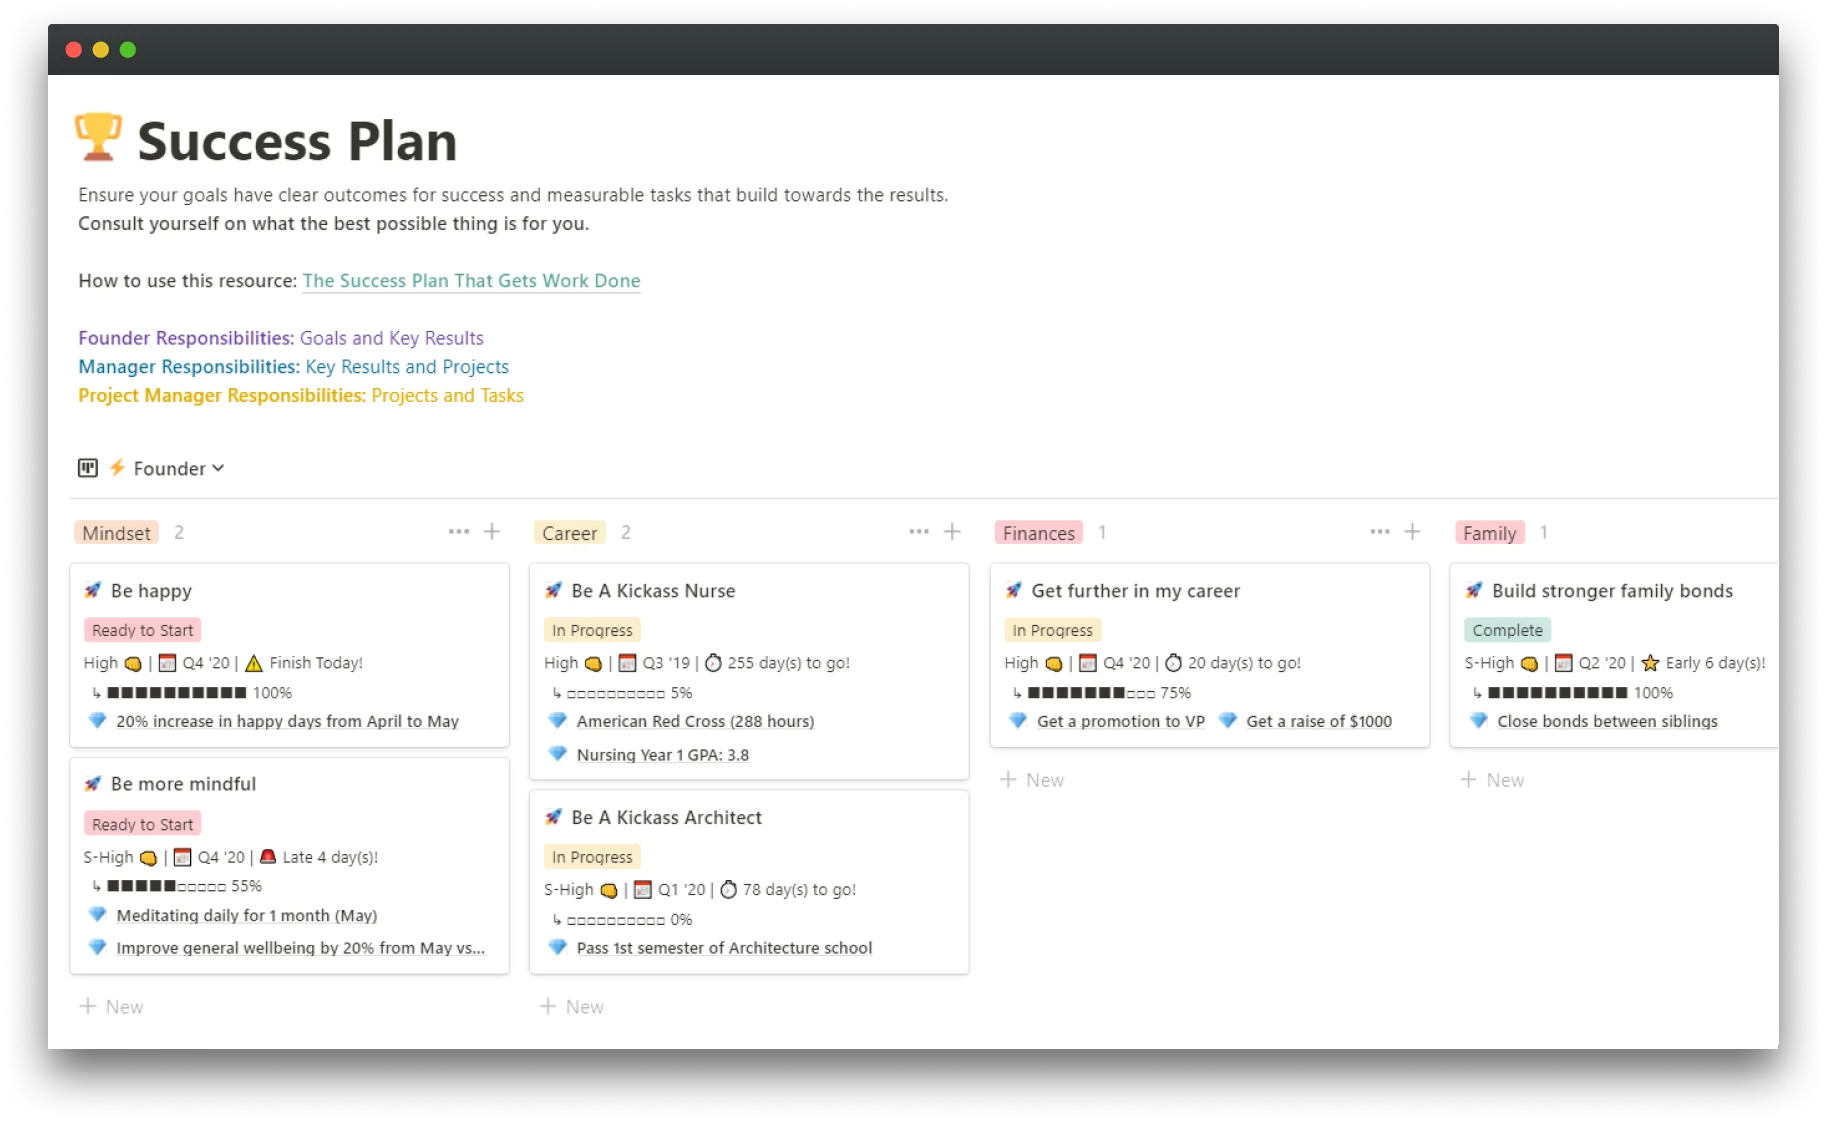Click the board view icon next to Founder
Viewport: 1827px width, 1121px height.
pos(88,468)
